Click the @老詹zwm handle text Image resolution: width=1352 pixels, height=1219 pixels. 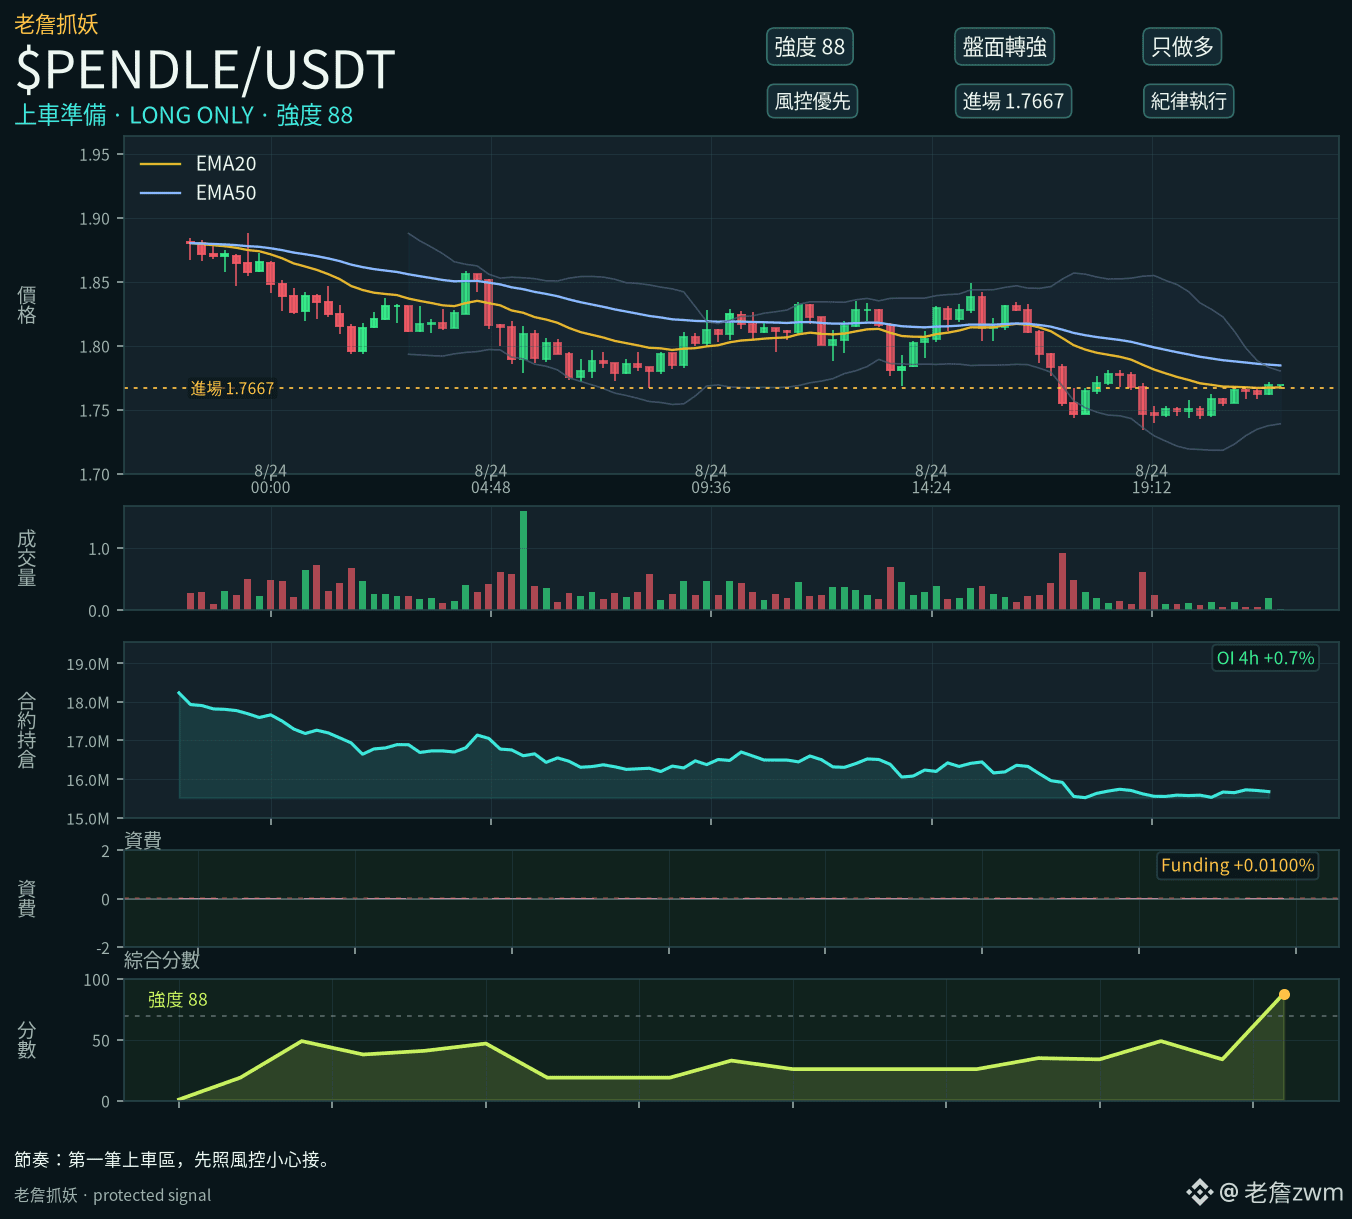1281,1192
